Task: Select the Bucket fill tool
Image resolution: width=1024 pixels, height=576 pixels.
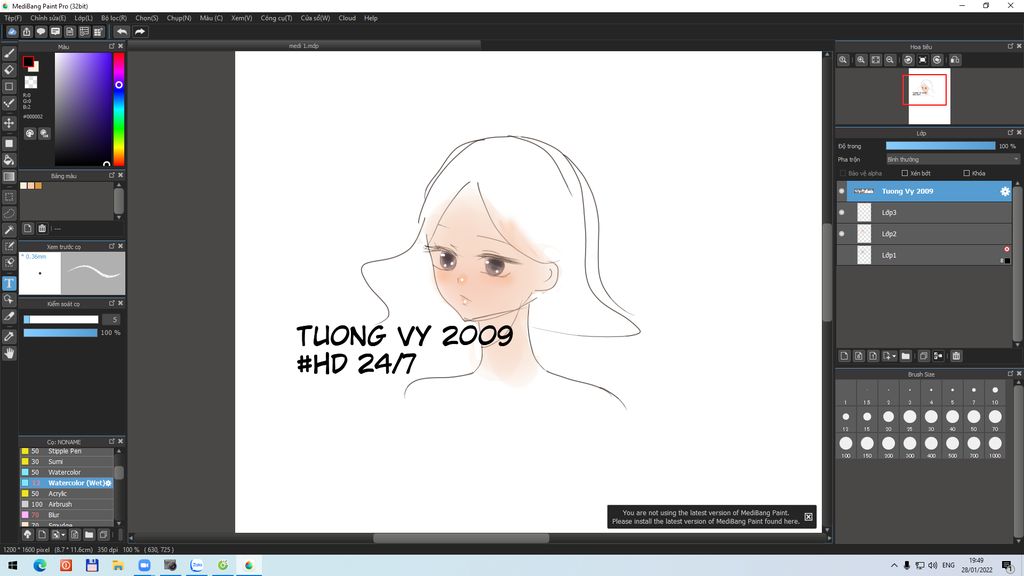Action: click(9, 160)
